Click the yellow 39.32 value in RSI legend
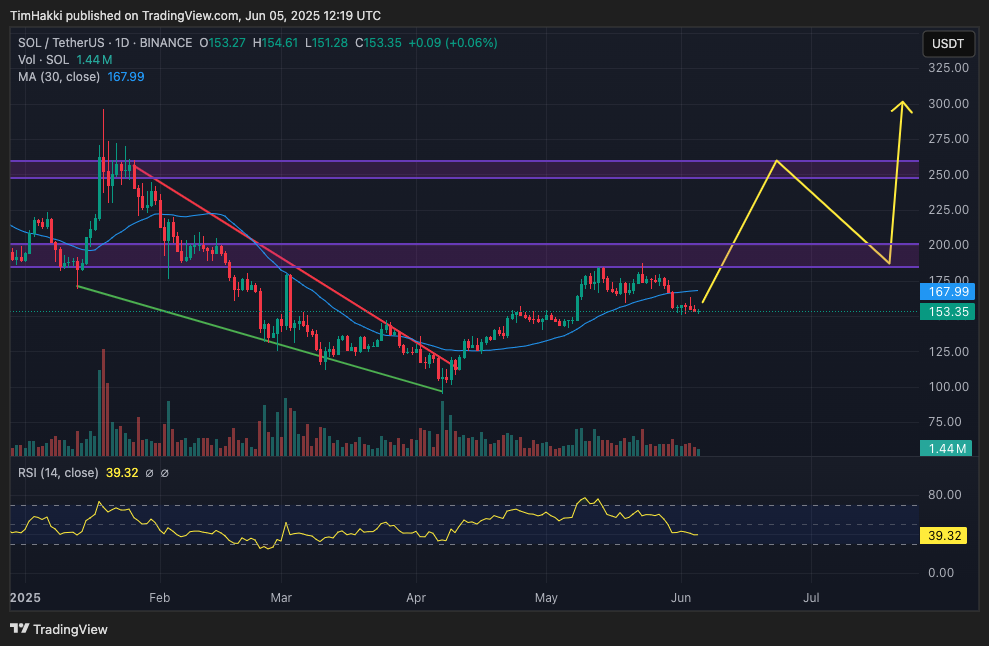The image size is (989, 646). tap(122, 473)
